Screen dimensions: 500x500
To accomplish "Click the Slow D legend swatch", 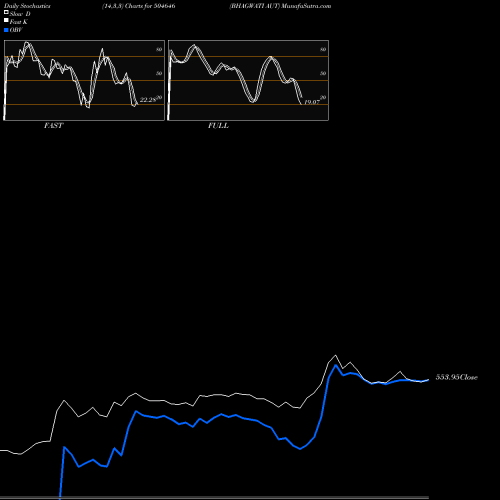I will coord(6,12).
